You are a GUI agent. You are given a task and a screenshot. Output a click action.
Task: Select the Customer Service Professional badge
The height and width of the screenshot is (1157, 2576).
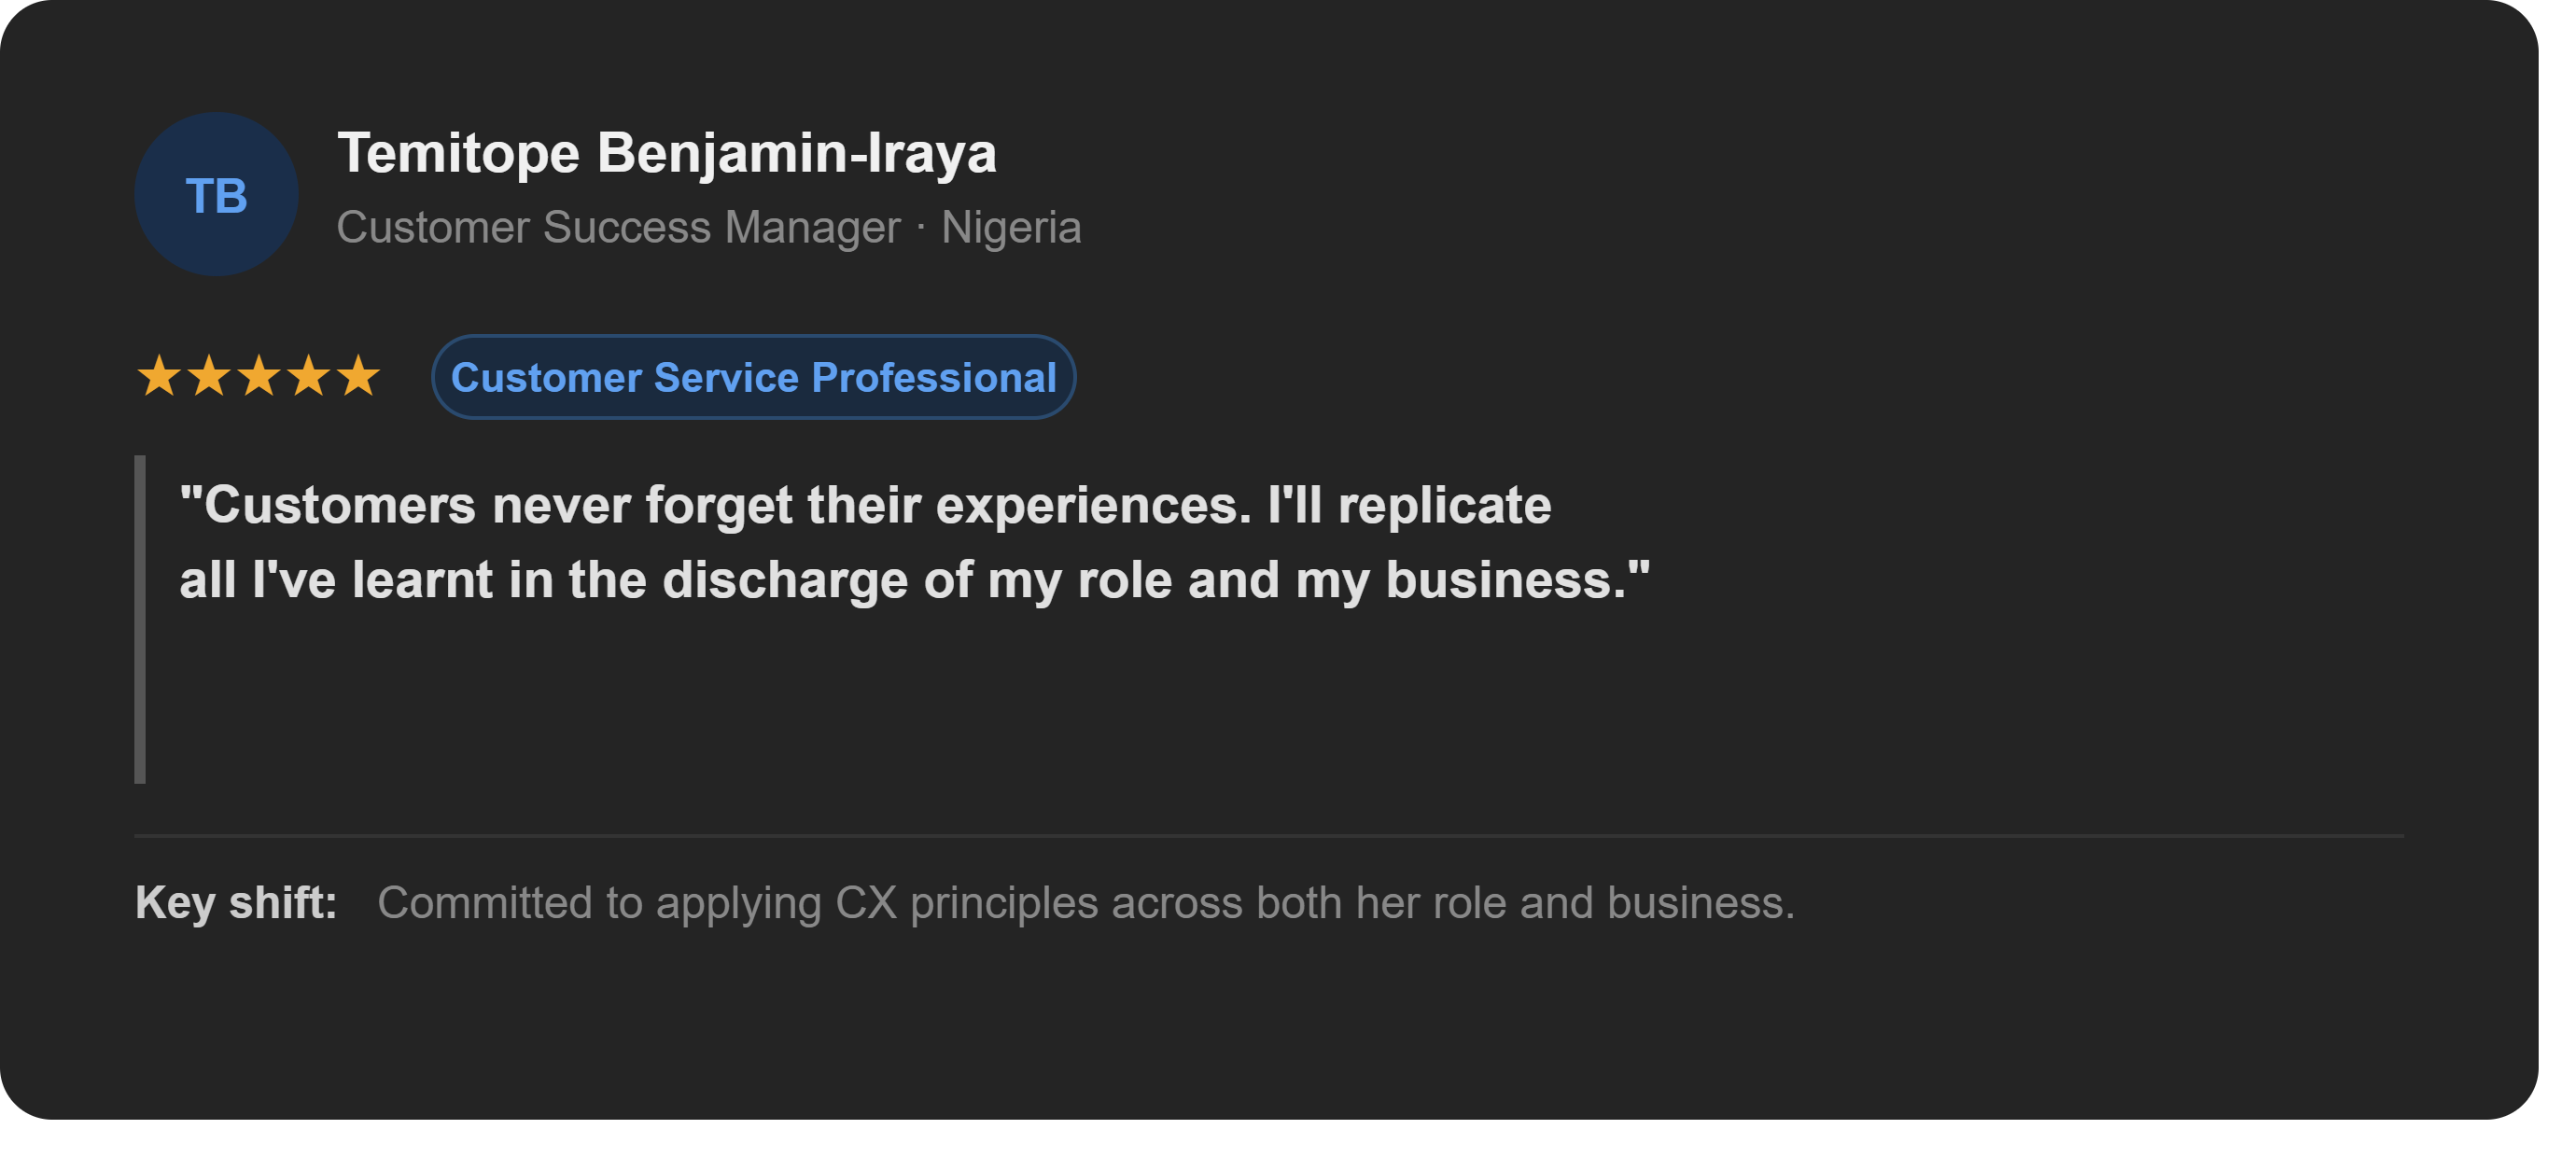click(x=753, y=377)
